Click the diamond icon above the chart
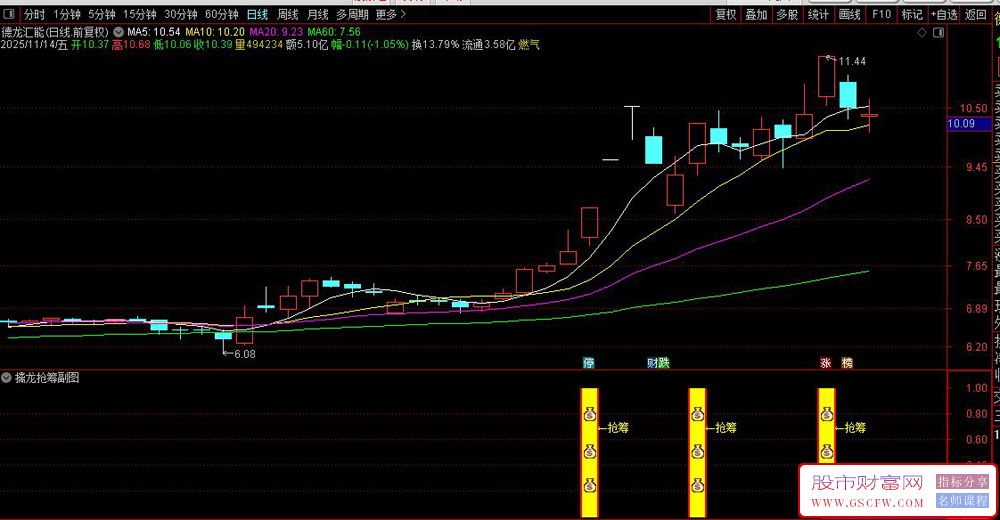The width and height of the screenshot is (1000, 520). [922, 33]
